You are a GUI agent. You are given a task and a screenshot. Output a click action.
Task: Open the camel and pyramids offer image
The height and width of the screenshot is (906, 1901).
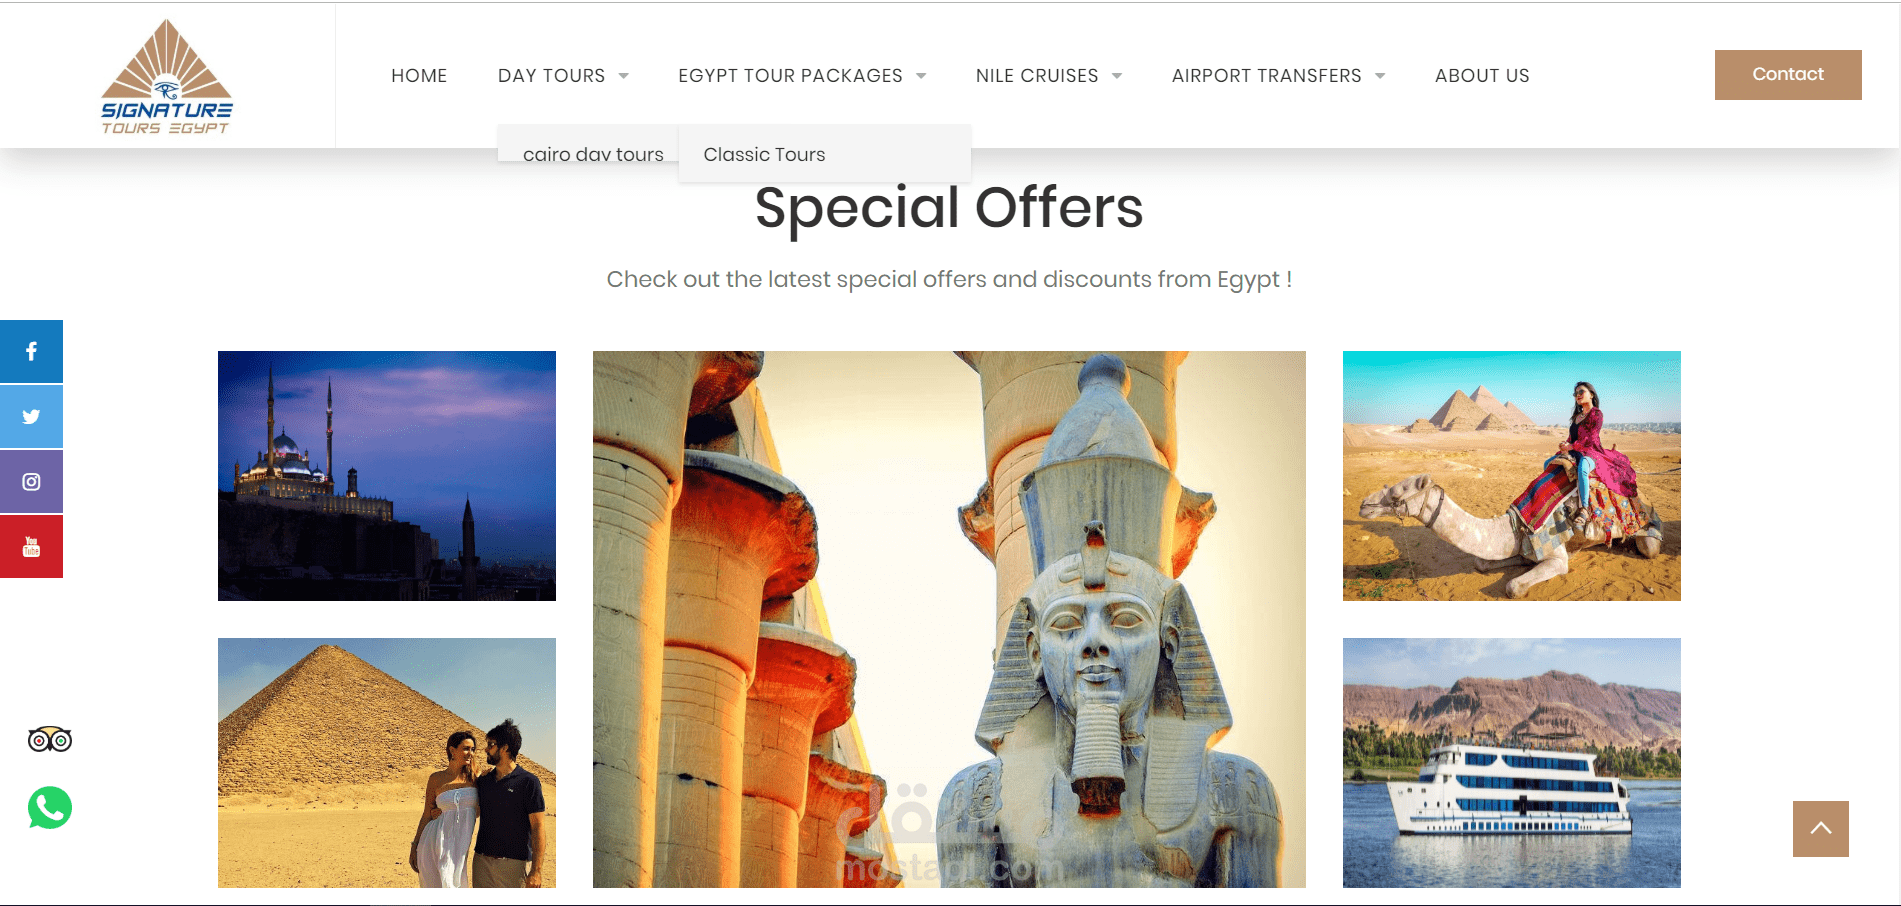1511,476
